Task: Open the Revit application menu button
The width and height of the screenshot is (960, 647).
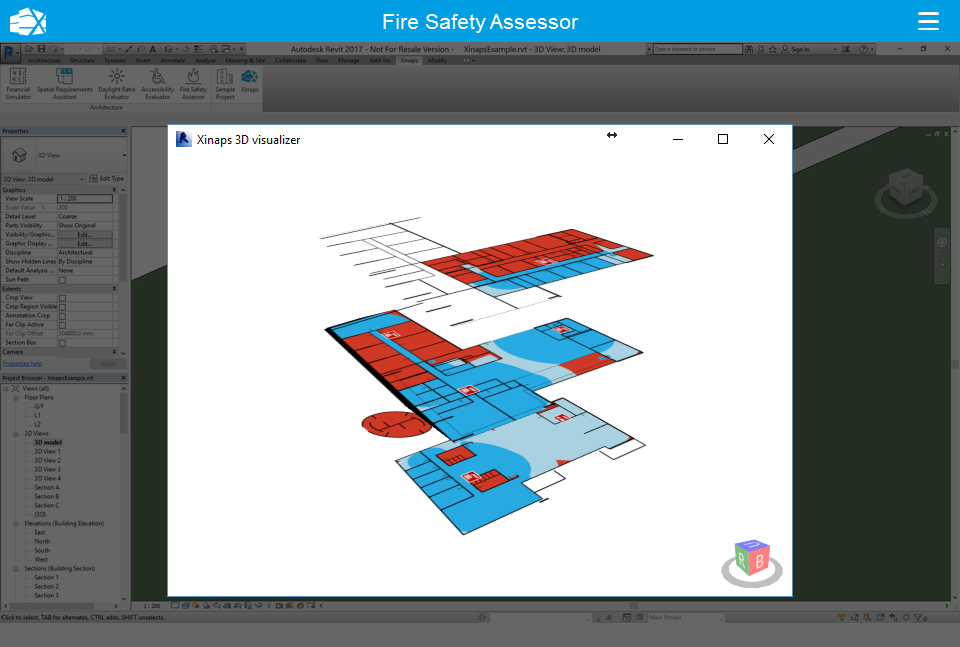Action: pyautogui.click(x=10, y=53)
